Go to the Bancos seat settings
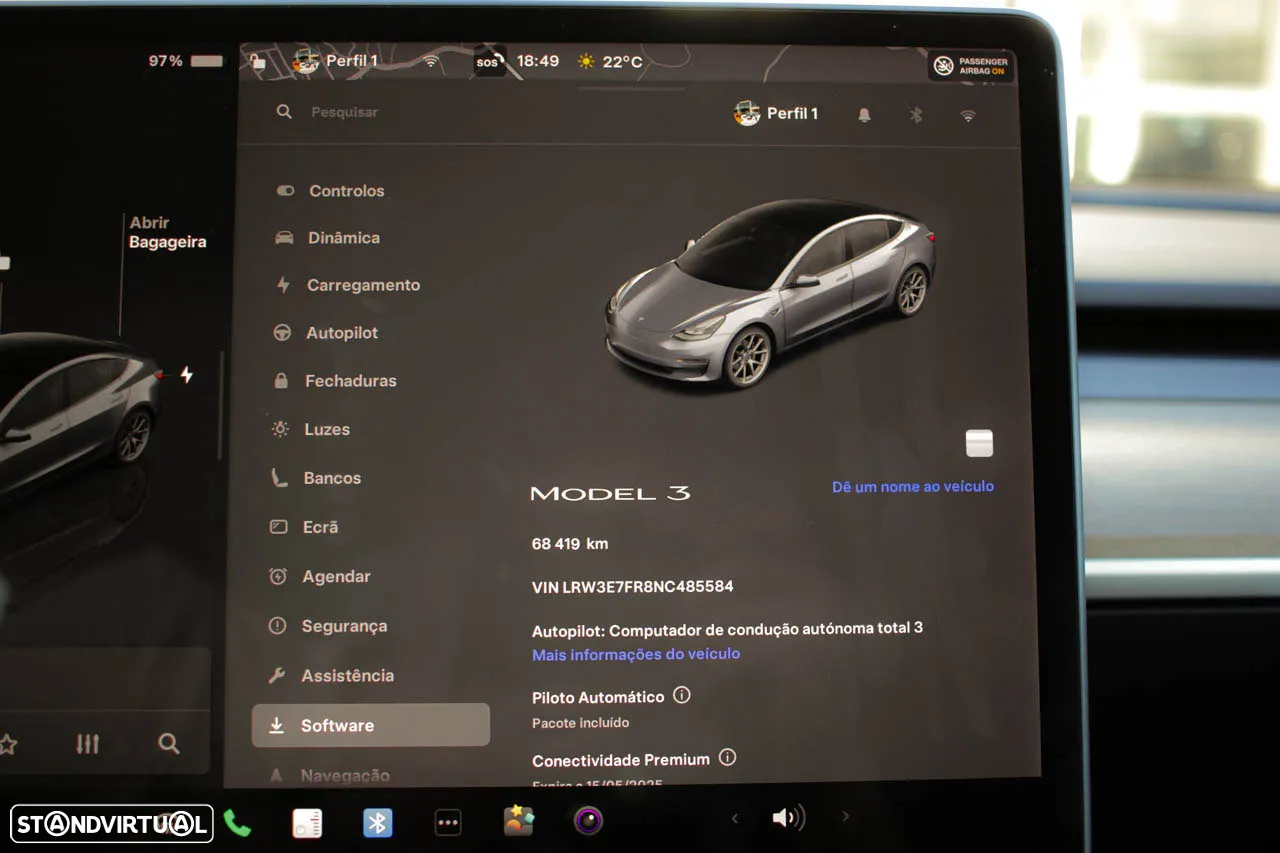The image size is (1280, 853). tap(316, 478)
